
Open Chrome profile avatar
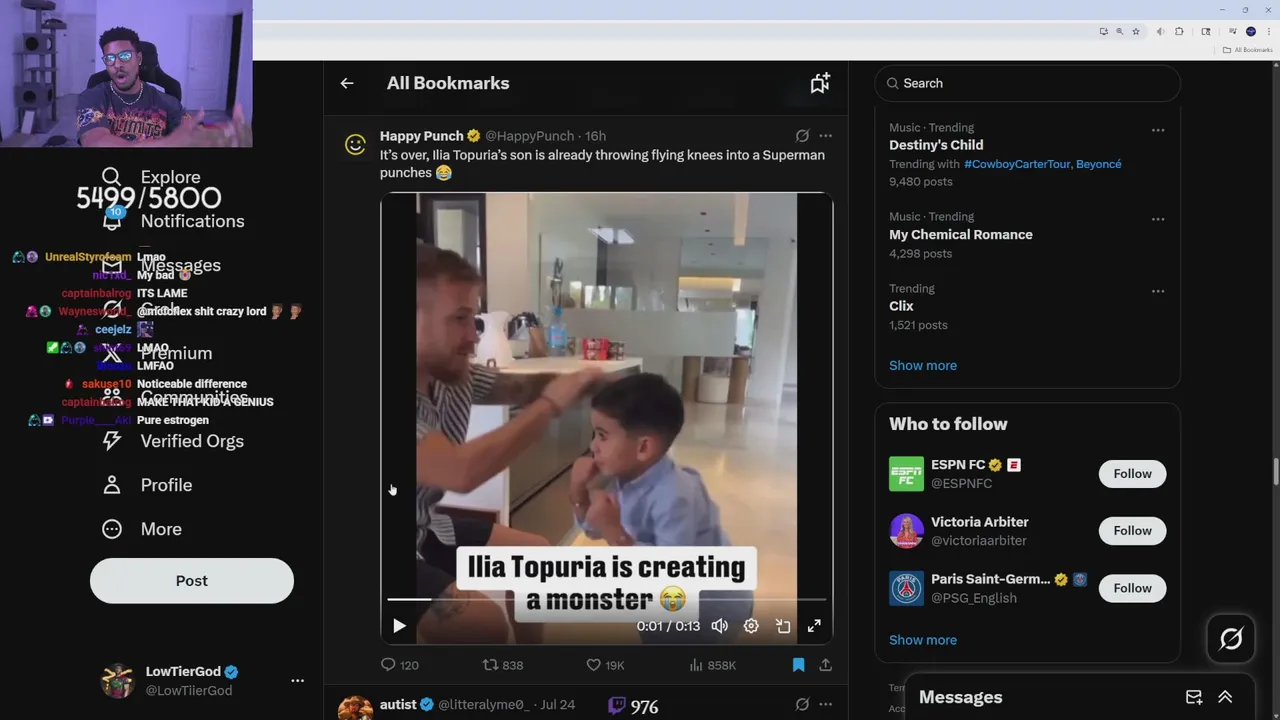1251,32
